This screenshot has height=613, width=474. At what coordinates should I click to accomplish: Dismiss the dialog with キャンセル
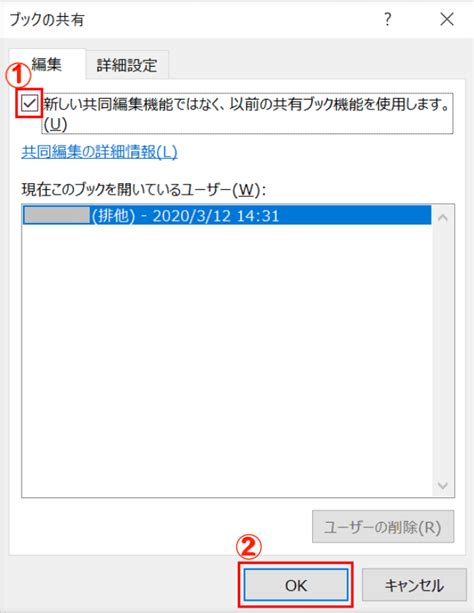(414, 585)
